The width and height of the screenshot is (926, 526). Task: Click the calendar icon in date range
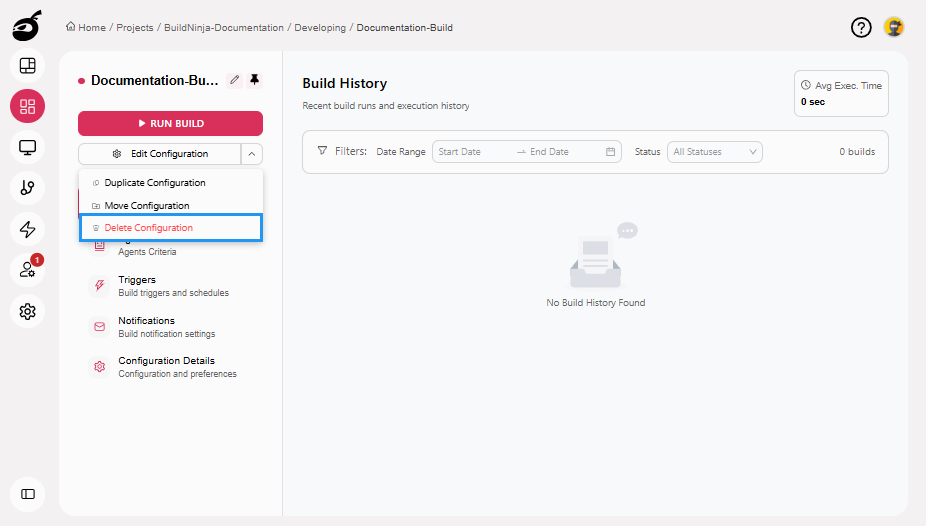coord(611,152)
